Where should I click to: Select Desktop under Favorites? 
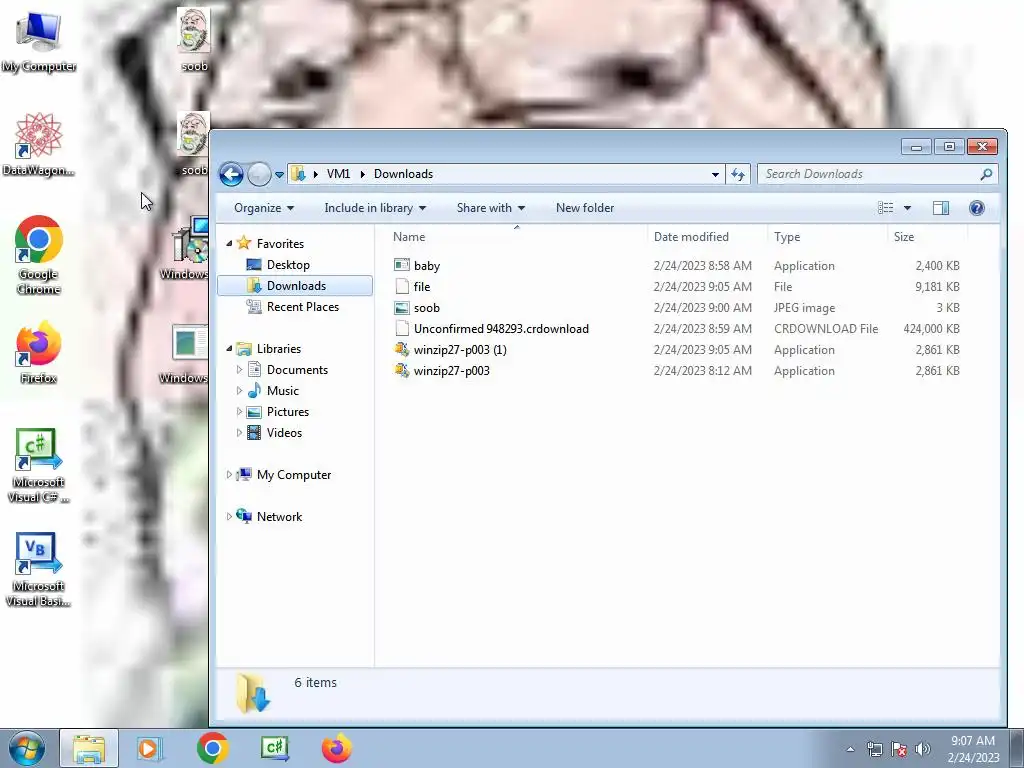pyautogui.click(x=288, y=264)
